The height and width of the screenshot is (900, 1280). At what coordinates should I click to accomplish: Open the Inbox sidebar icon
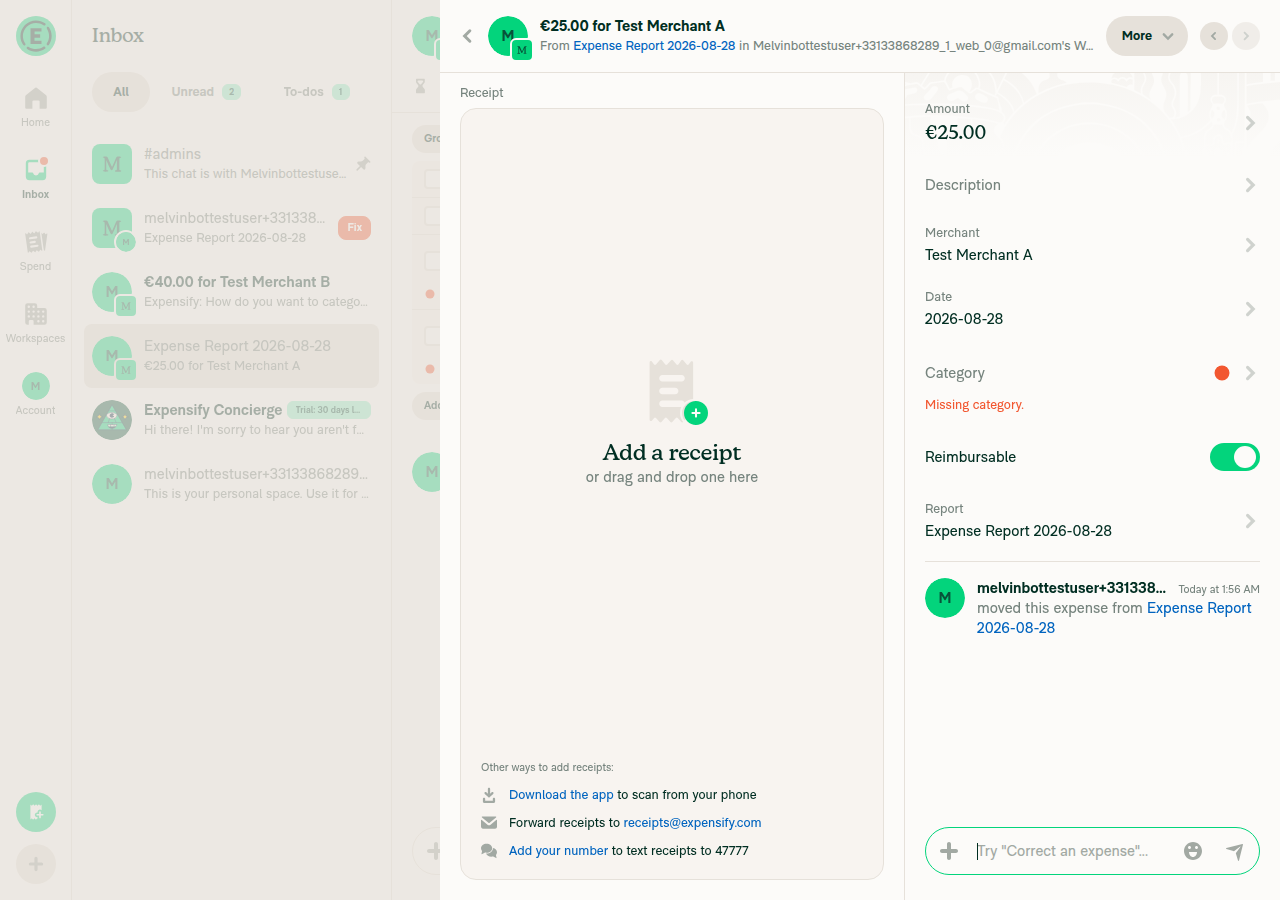click(x=36, y=179)
